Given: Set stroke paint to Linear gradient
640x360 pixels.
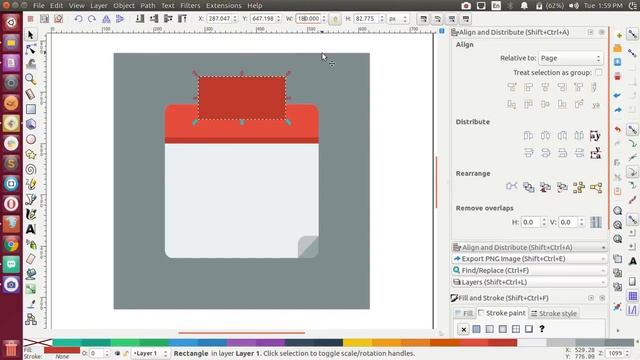Looking at the screenshot, I should pos(489,329).
